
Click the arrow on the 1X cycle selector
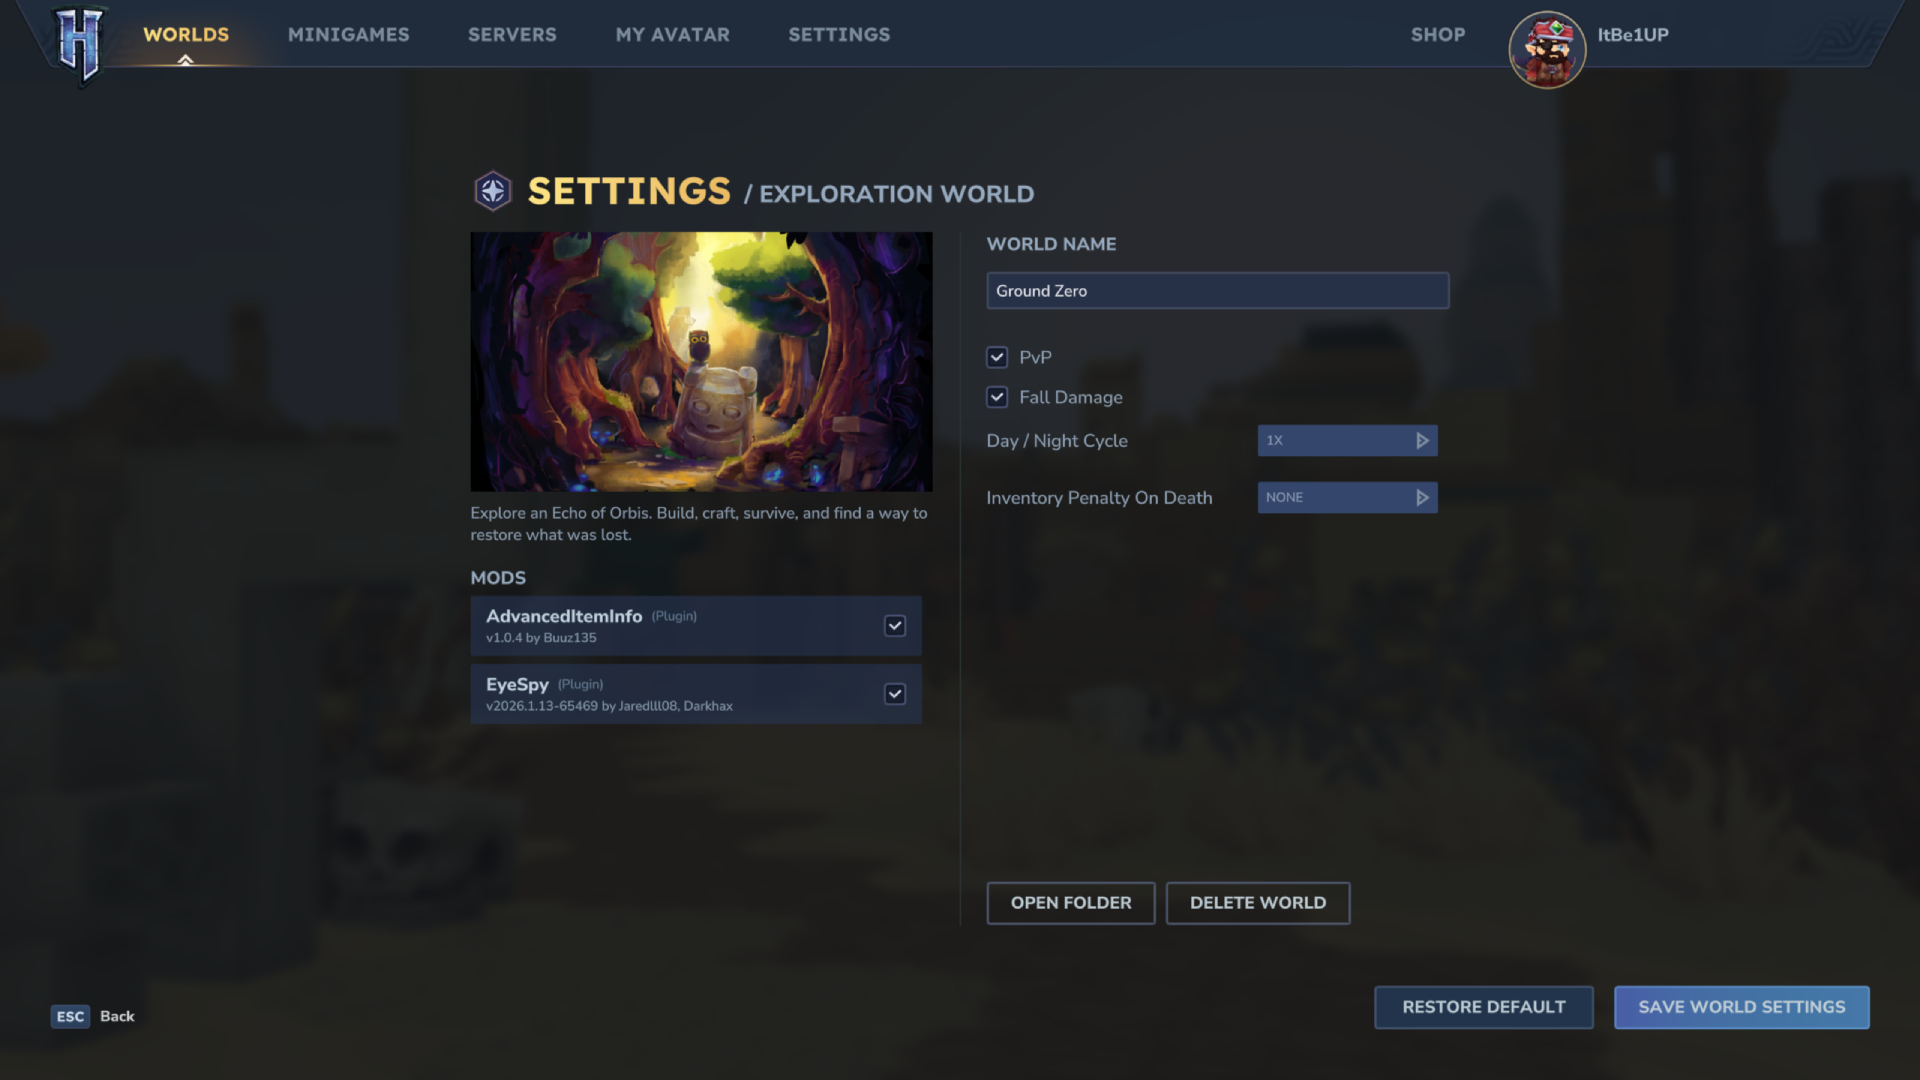pyautogui.click(x=1423, y=440)
